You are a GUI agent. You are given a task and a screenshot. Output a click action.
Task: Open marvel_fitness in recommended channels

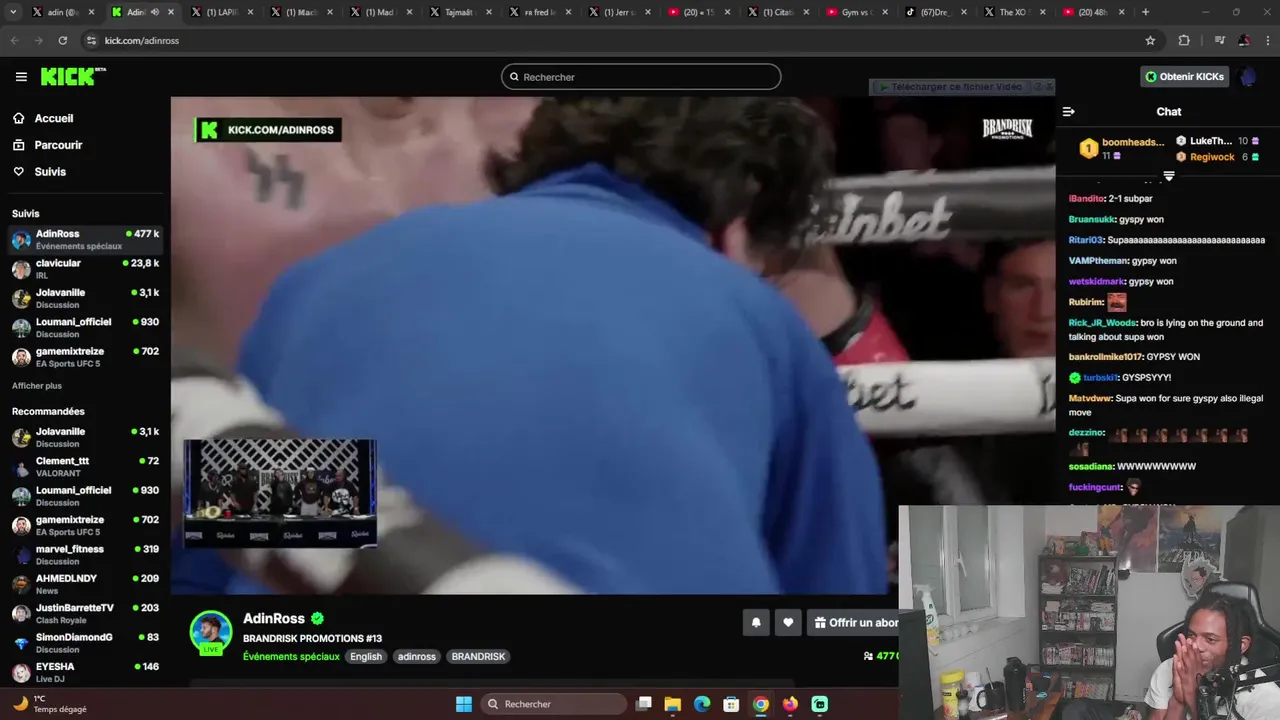point(85,555)
